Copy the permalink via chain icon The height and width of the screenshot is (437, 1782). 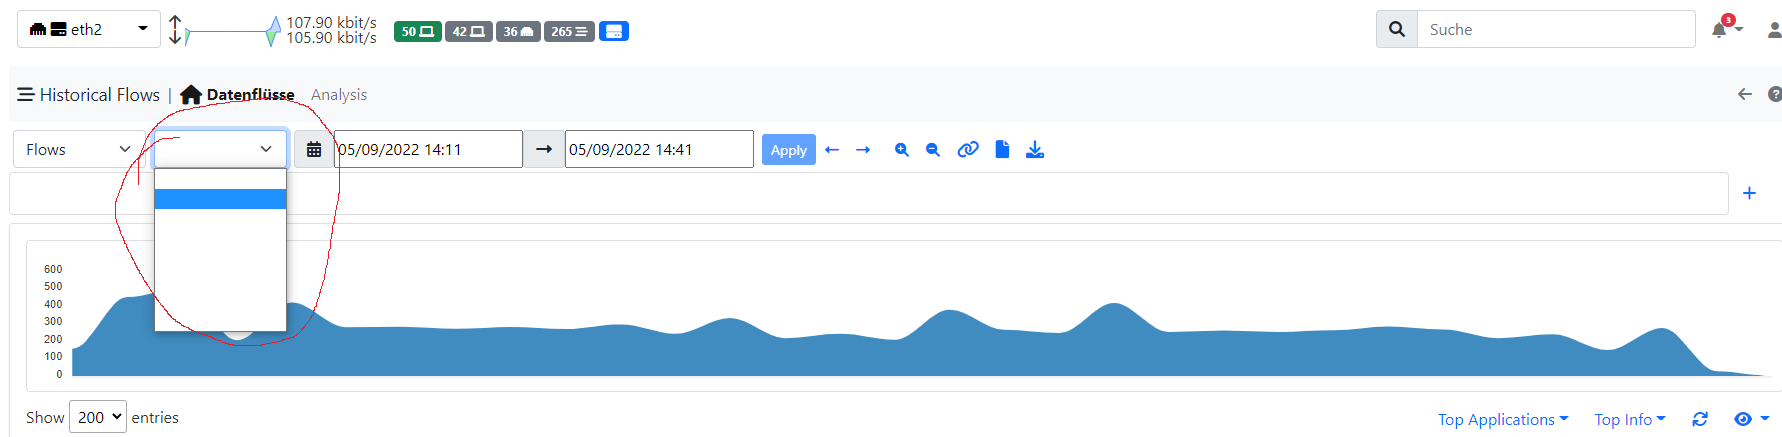968,149
